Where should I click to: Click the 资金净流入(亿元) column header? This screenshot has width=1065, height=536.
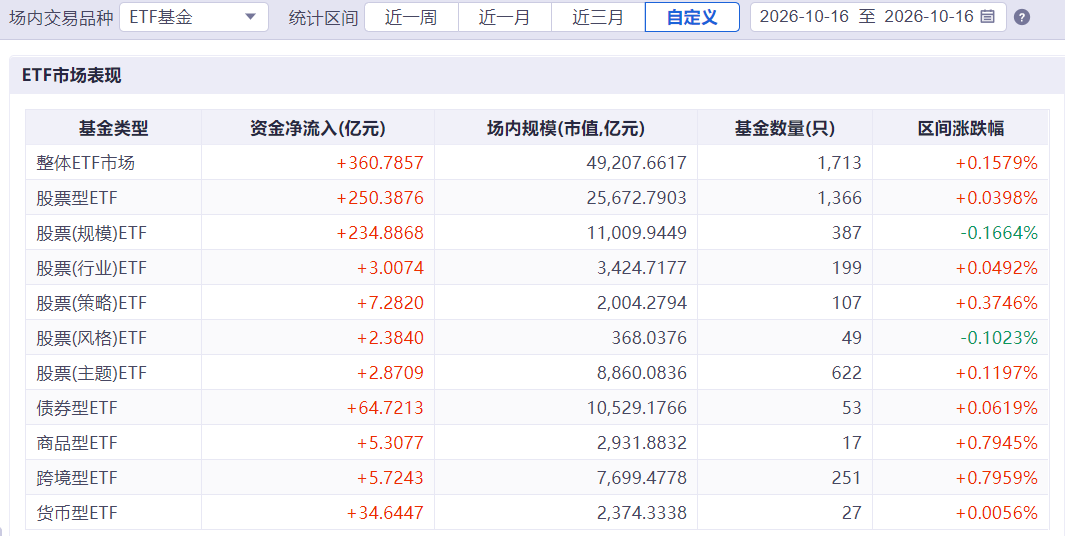pyautogui.click(x=318, y=128)
